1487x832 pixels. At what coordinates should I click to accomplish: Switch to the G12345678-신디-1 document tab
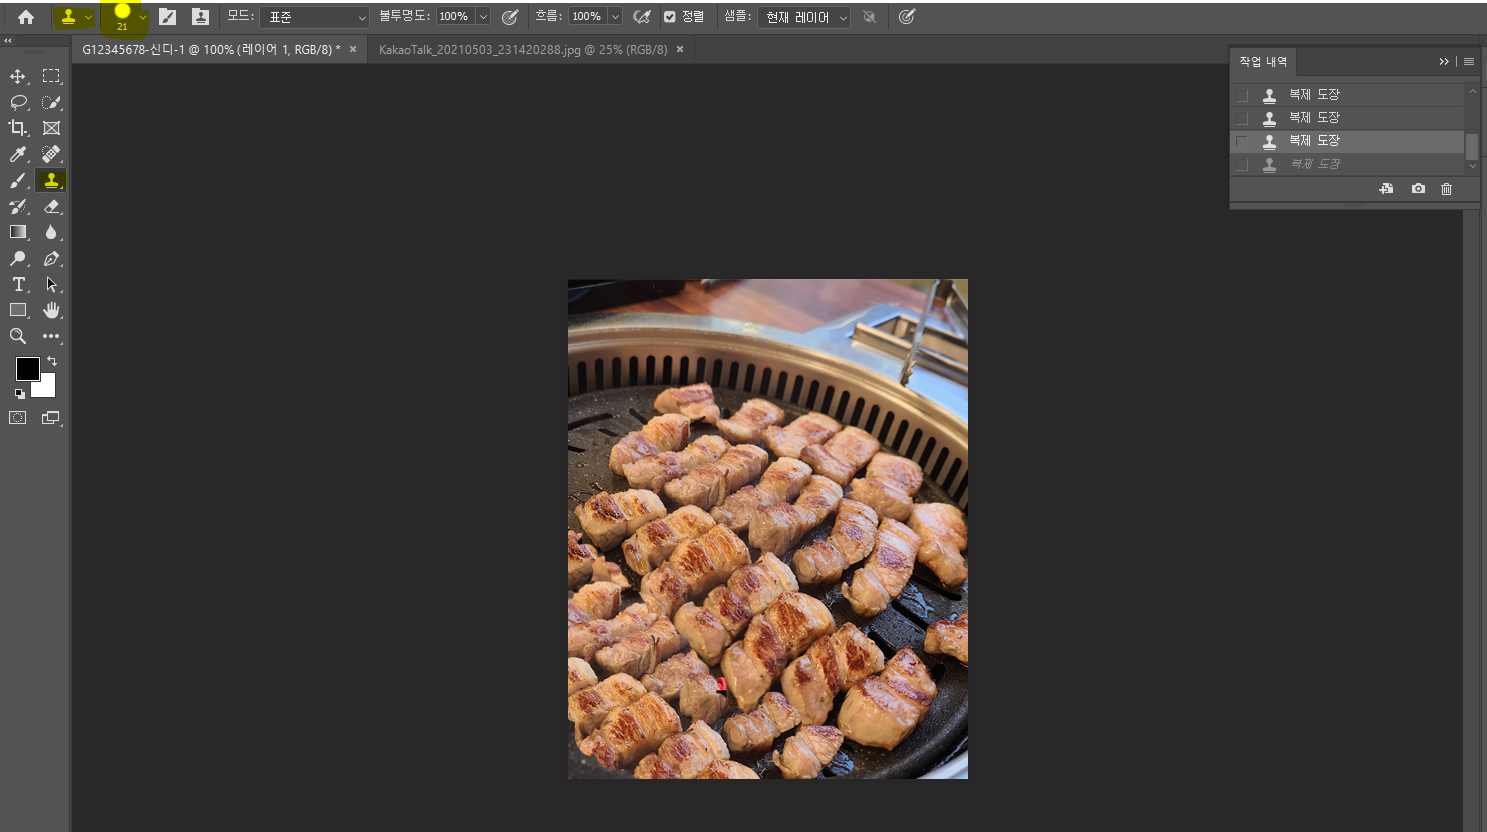point(211,49)
